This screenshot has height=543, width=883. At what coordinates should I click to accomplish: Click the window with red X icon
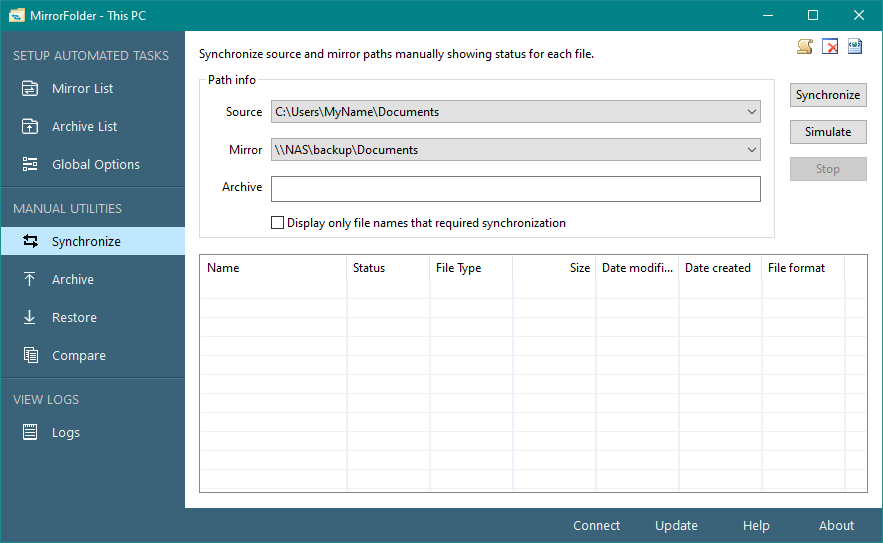tap(830, 46)
